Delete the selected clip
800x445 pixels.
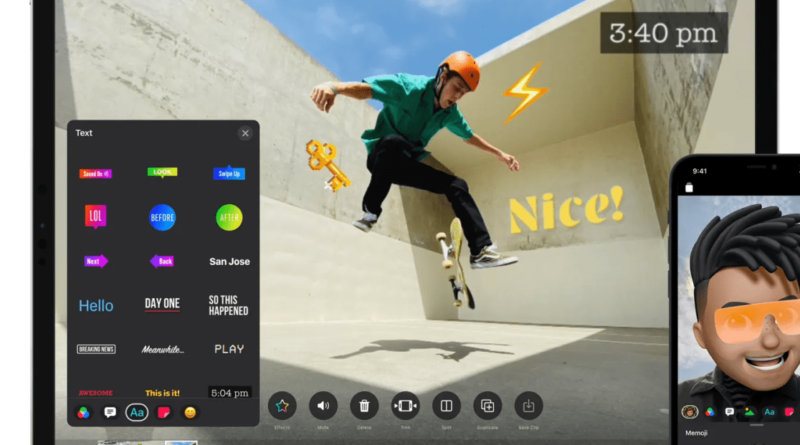364,406
